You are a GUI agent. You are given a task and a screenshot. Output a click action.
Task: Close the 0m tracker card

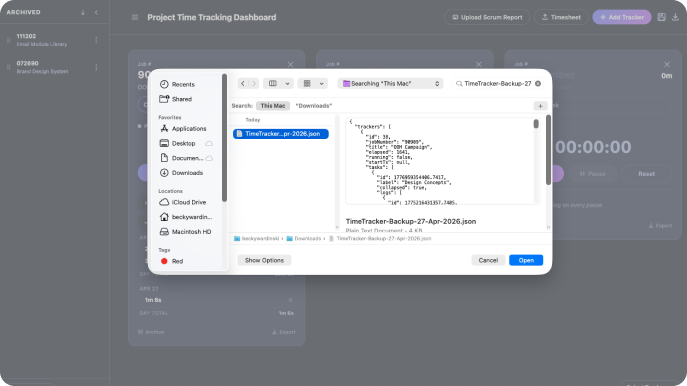[x=667, y=64]
